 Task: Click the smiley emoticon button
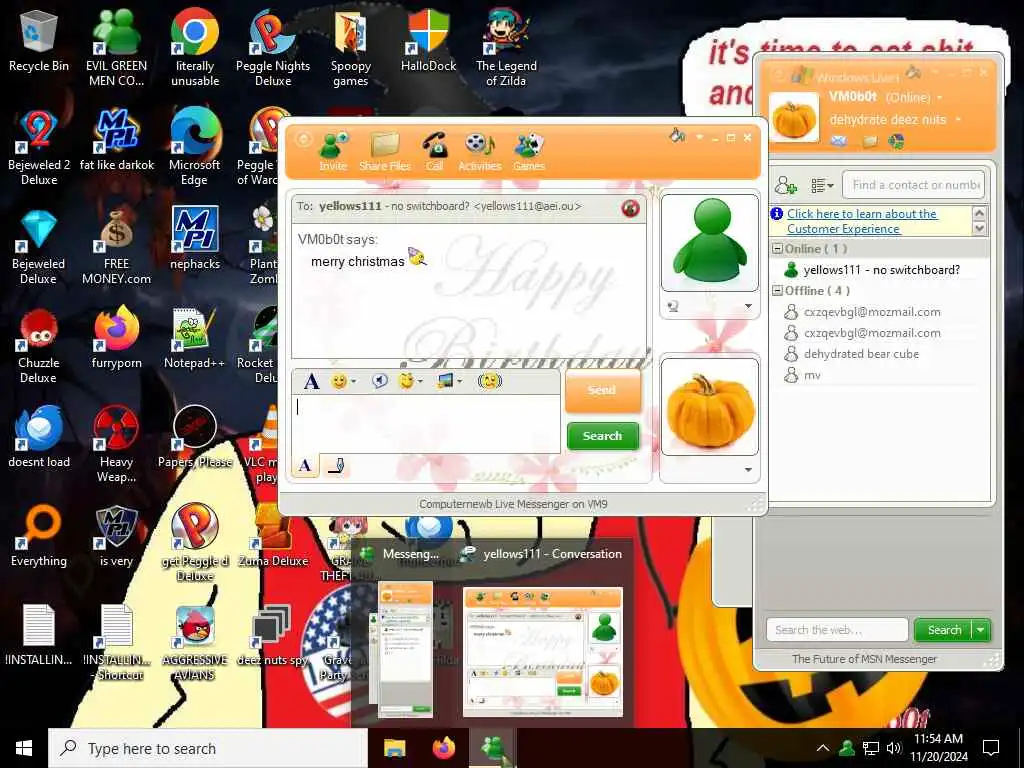coord(338,381)
